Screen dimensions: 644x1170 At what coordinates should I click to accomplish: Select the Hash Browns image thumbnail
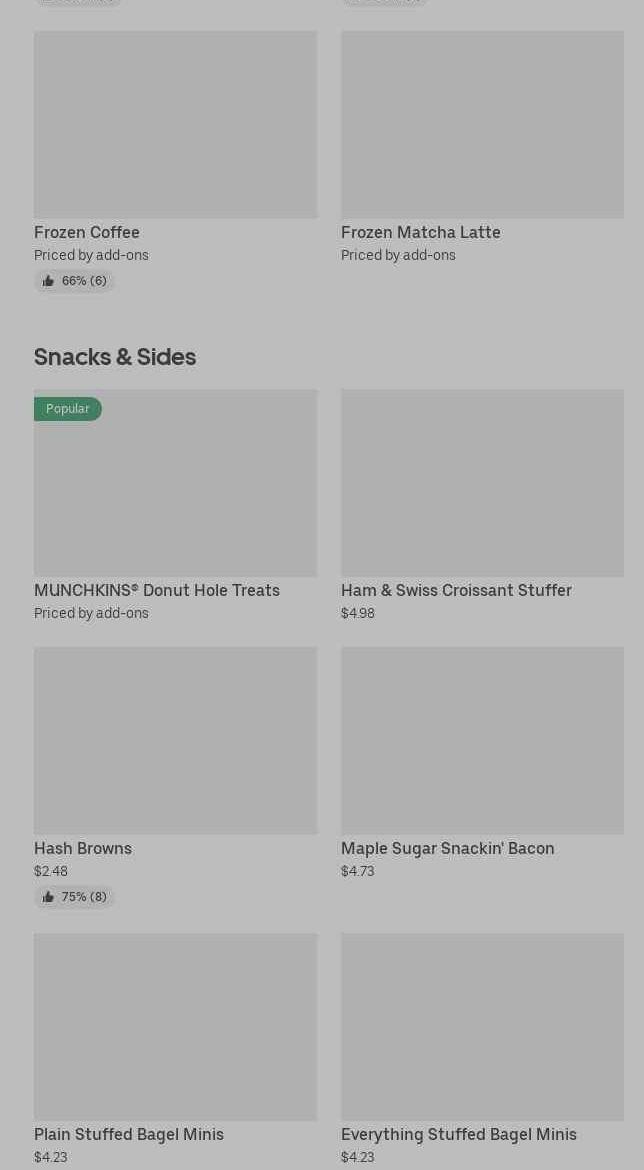175,740
